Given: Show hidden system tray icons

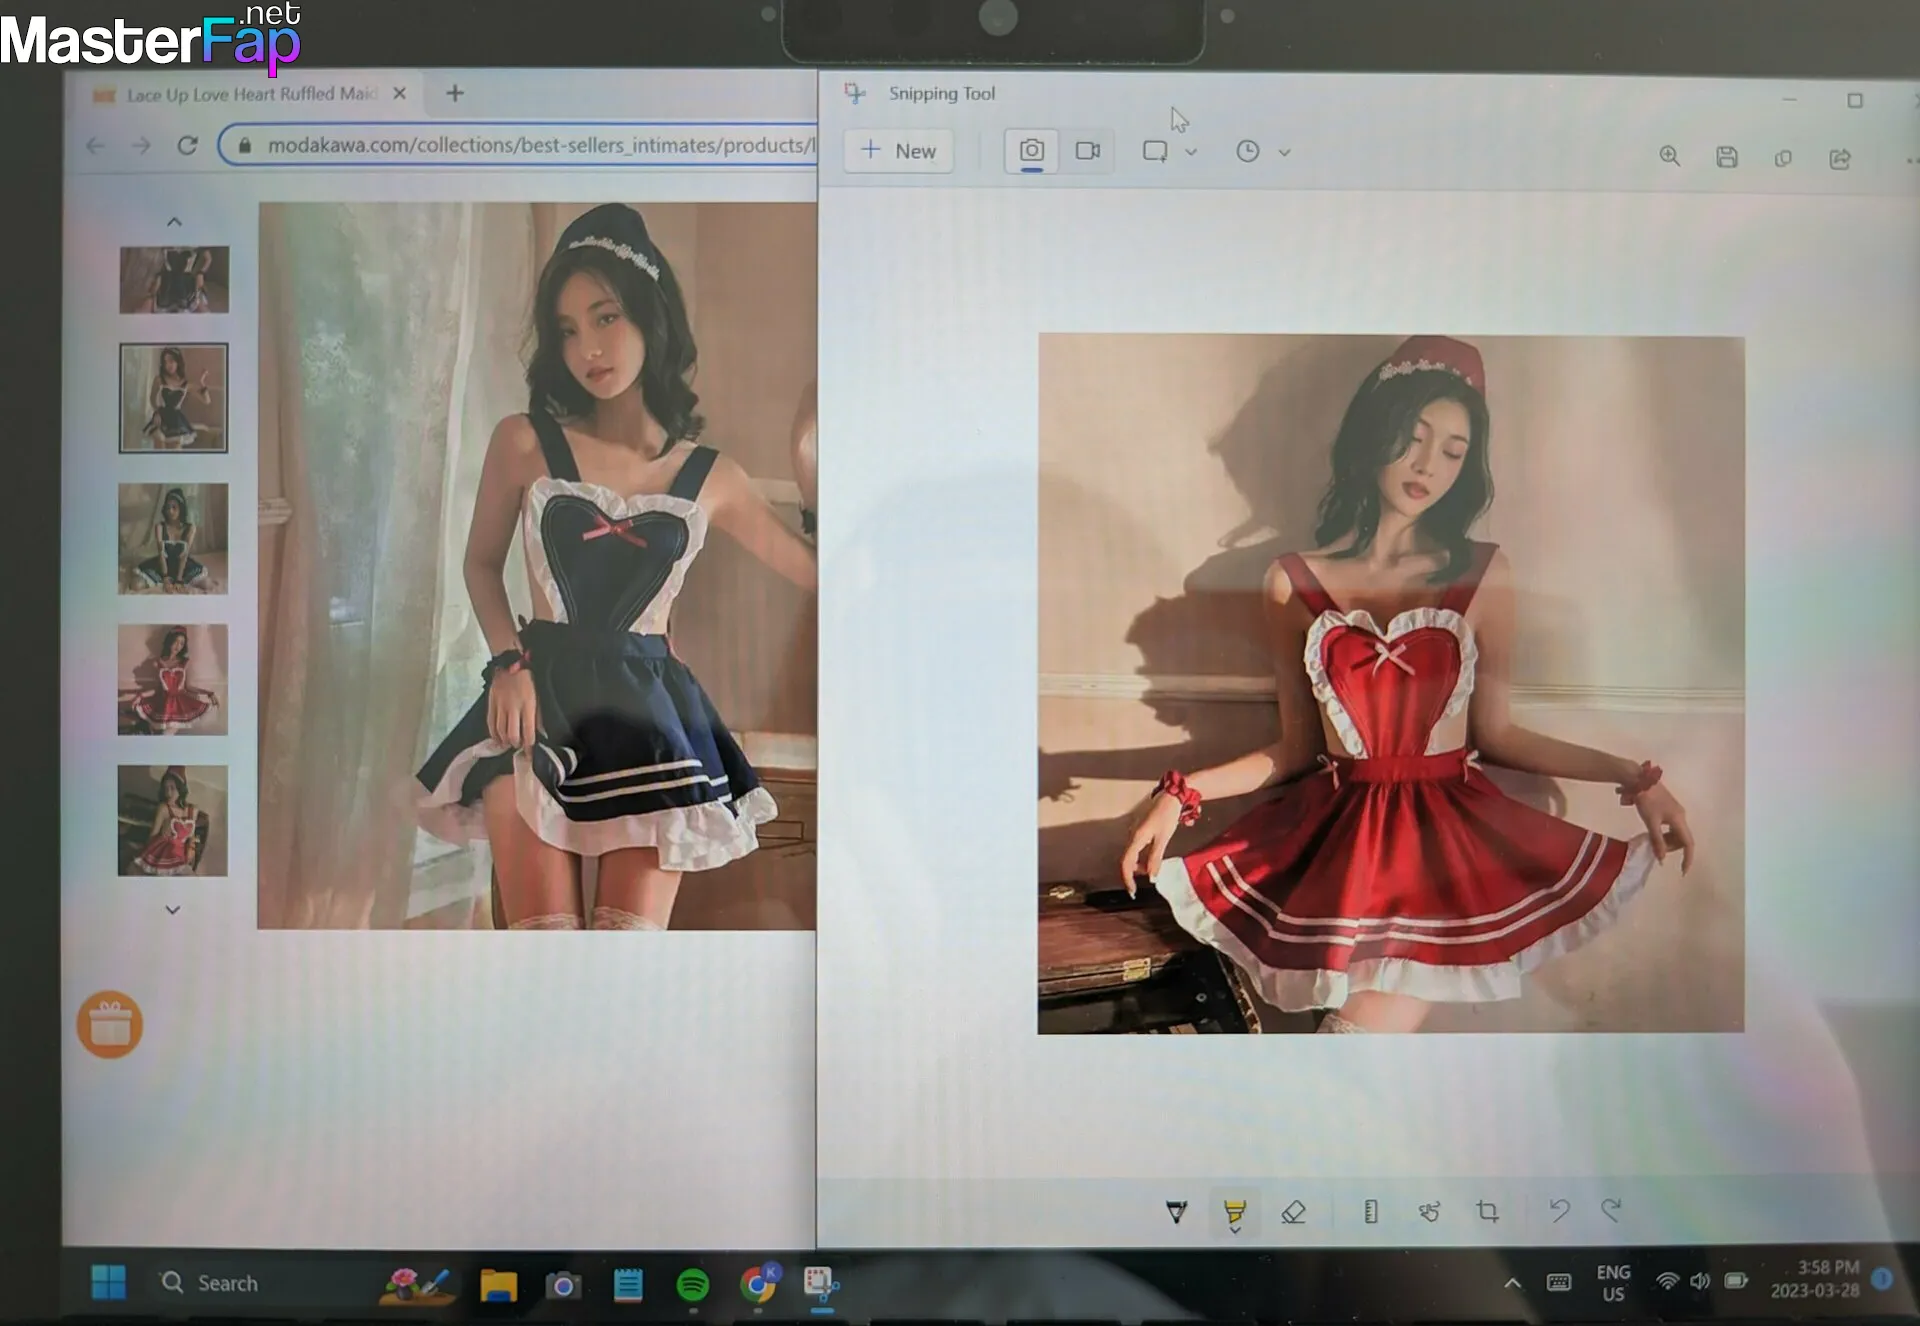Looking at the screenshot, I should (x=1513, y=1283).
